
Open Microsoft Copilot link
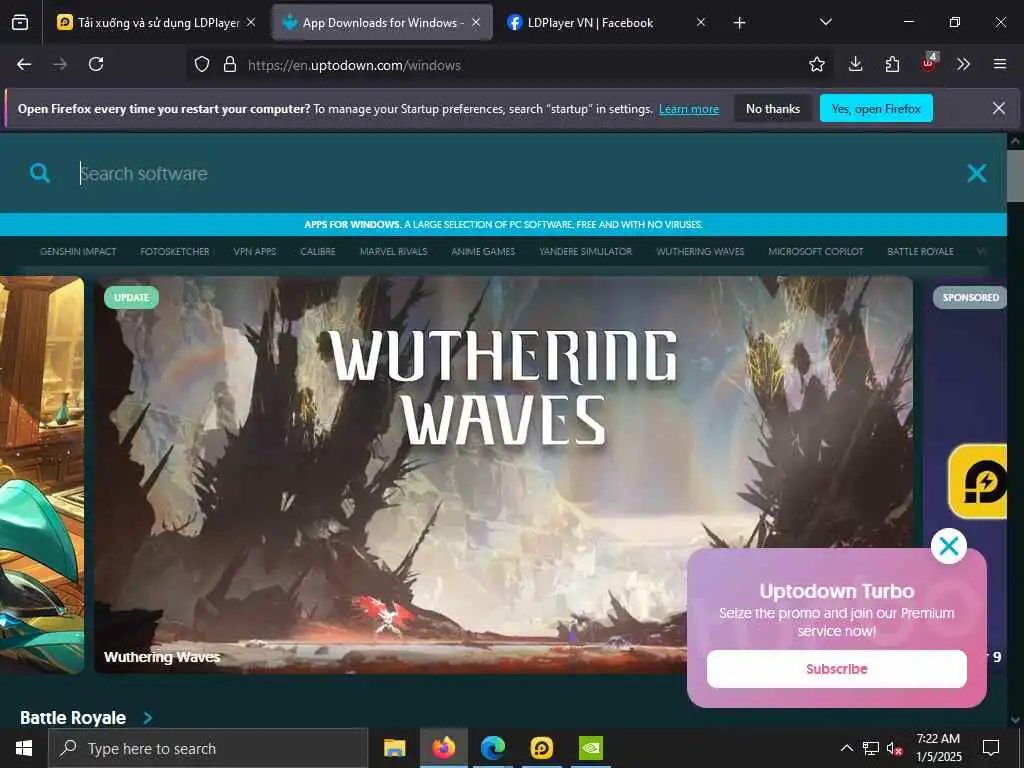[x=816, y=251]
